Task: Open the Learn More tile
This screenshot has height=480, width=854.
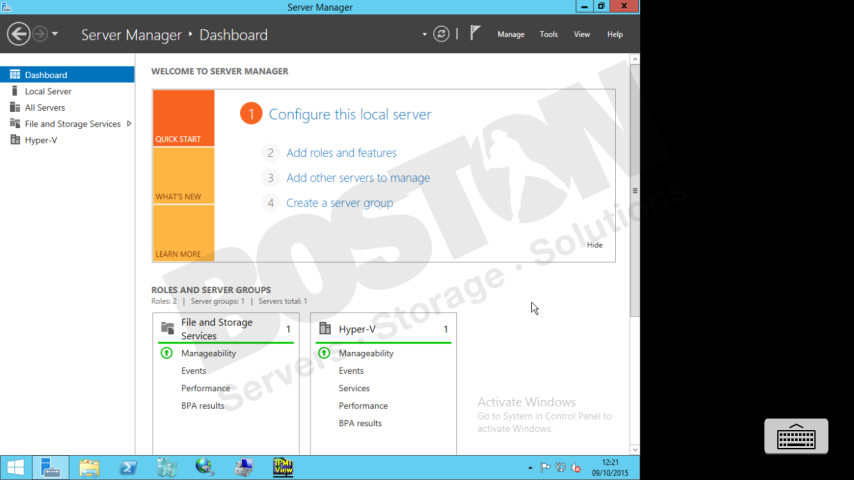Action: pyautogui.click(x=184, y=233)
